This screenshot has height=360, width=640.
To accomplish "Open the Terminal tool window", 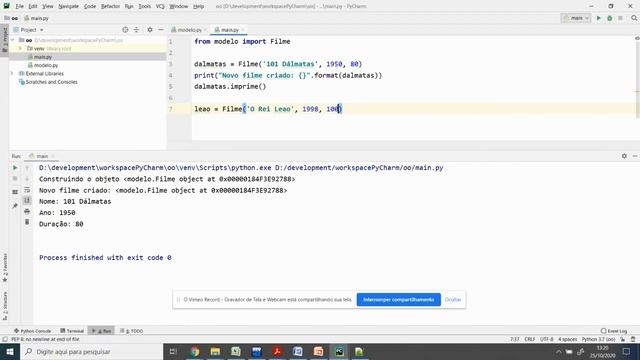I will (x=72, y=331).
